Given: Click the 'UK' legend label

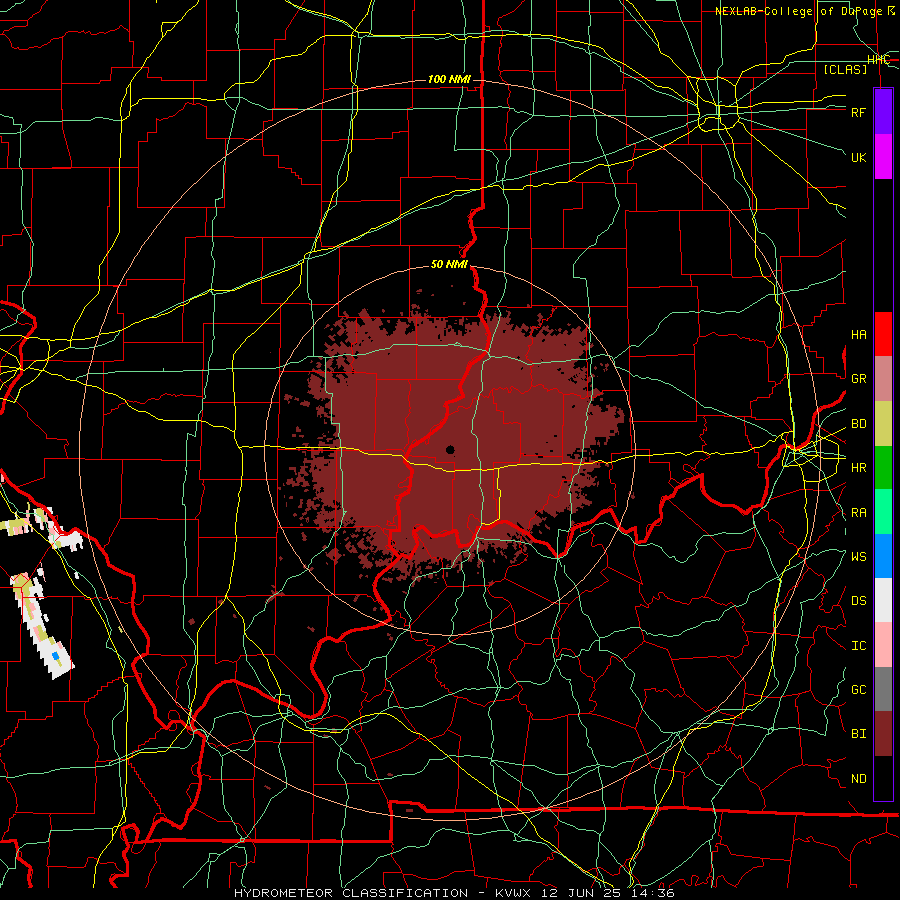Looking at the screenshot, I should point(858,157).
